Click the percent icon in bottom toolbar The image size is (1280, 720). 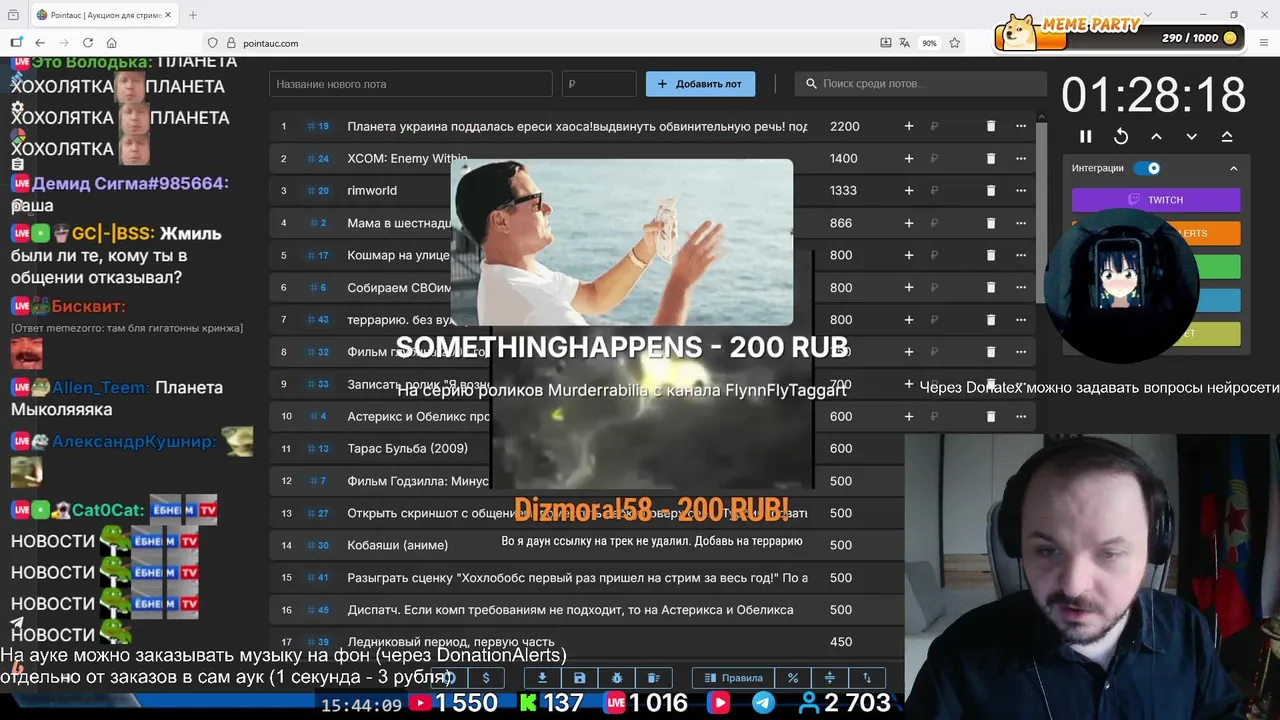[792, 677]
